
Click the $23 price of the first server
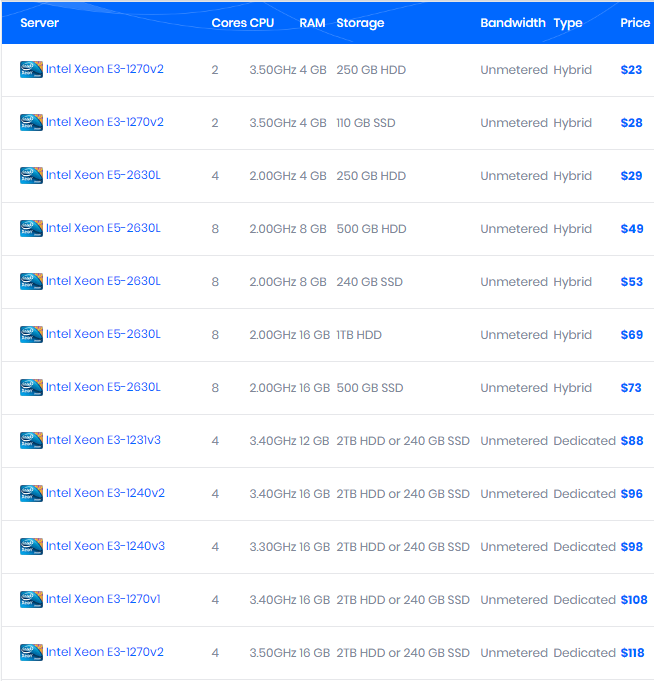coord(631,70)
